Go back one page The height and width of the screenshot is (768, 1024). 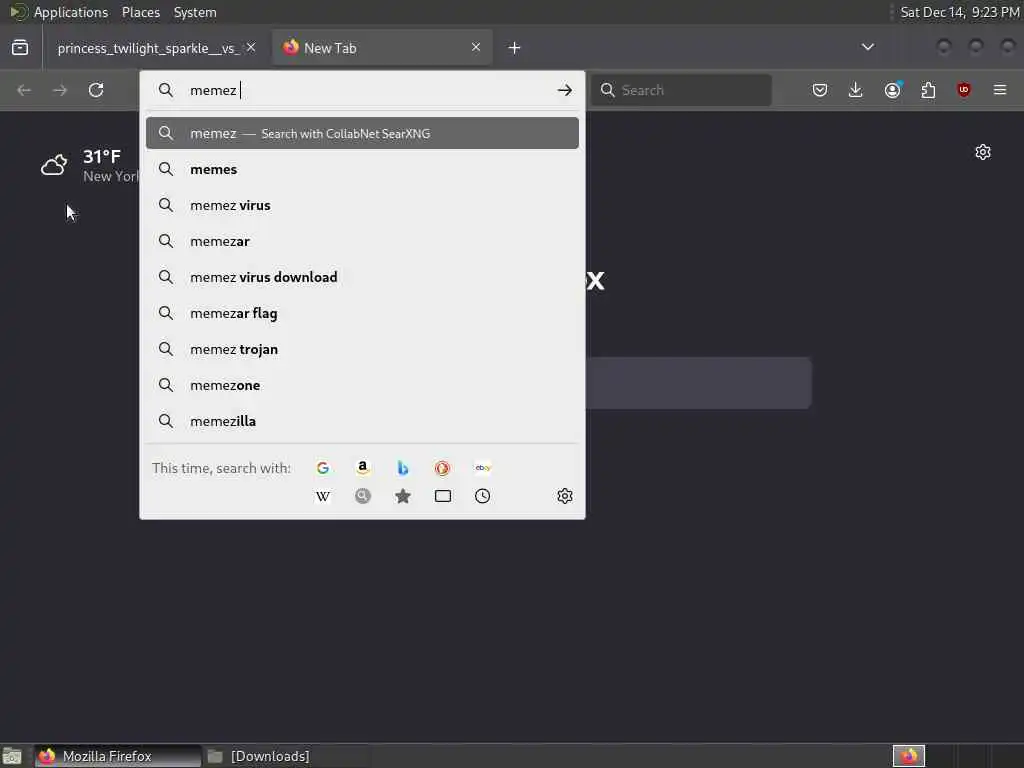point(24,90)
